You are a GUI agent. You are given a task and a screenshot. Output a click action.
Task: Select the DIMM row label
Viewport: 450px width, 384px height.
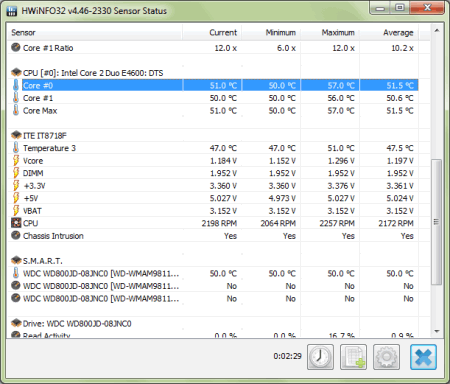[x=33, y=173]
